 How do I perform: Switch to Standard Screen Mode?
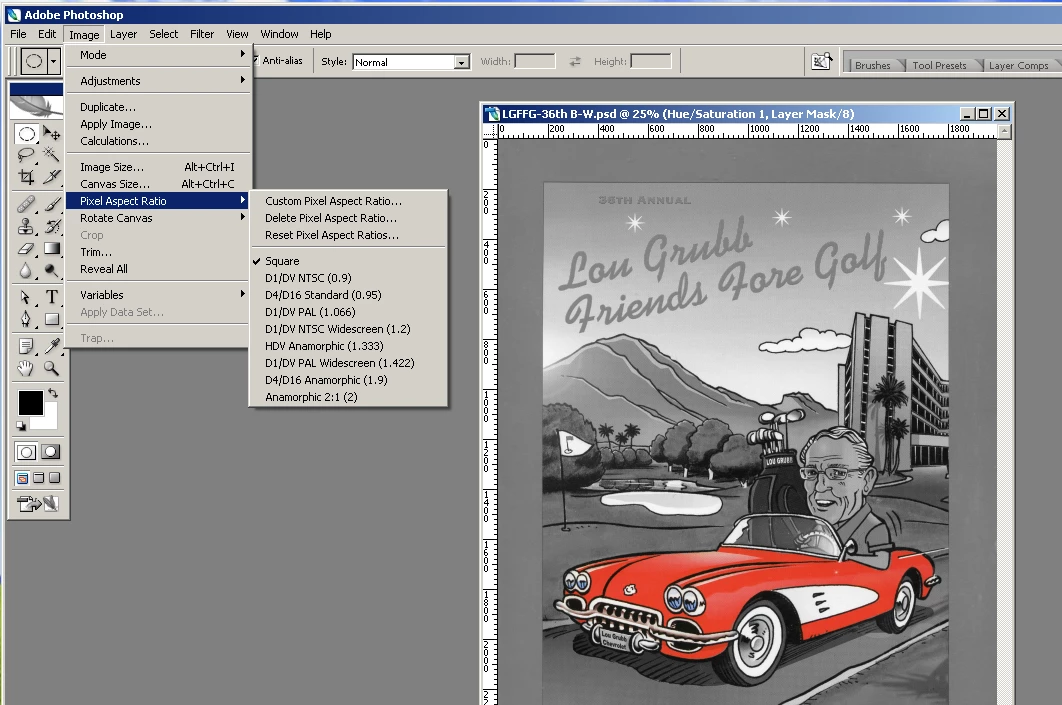(x=22, y=478)
